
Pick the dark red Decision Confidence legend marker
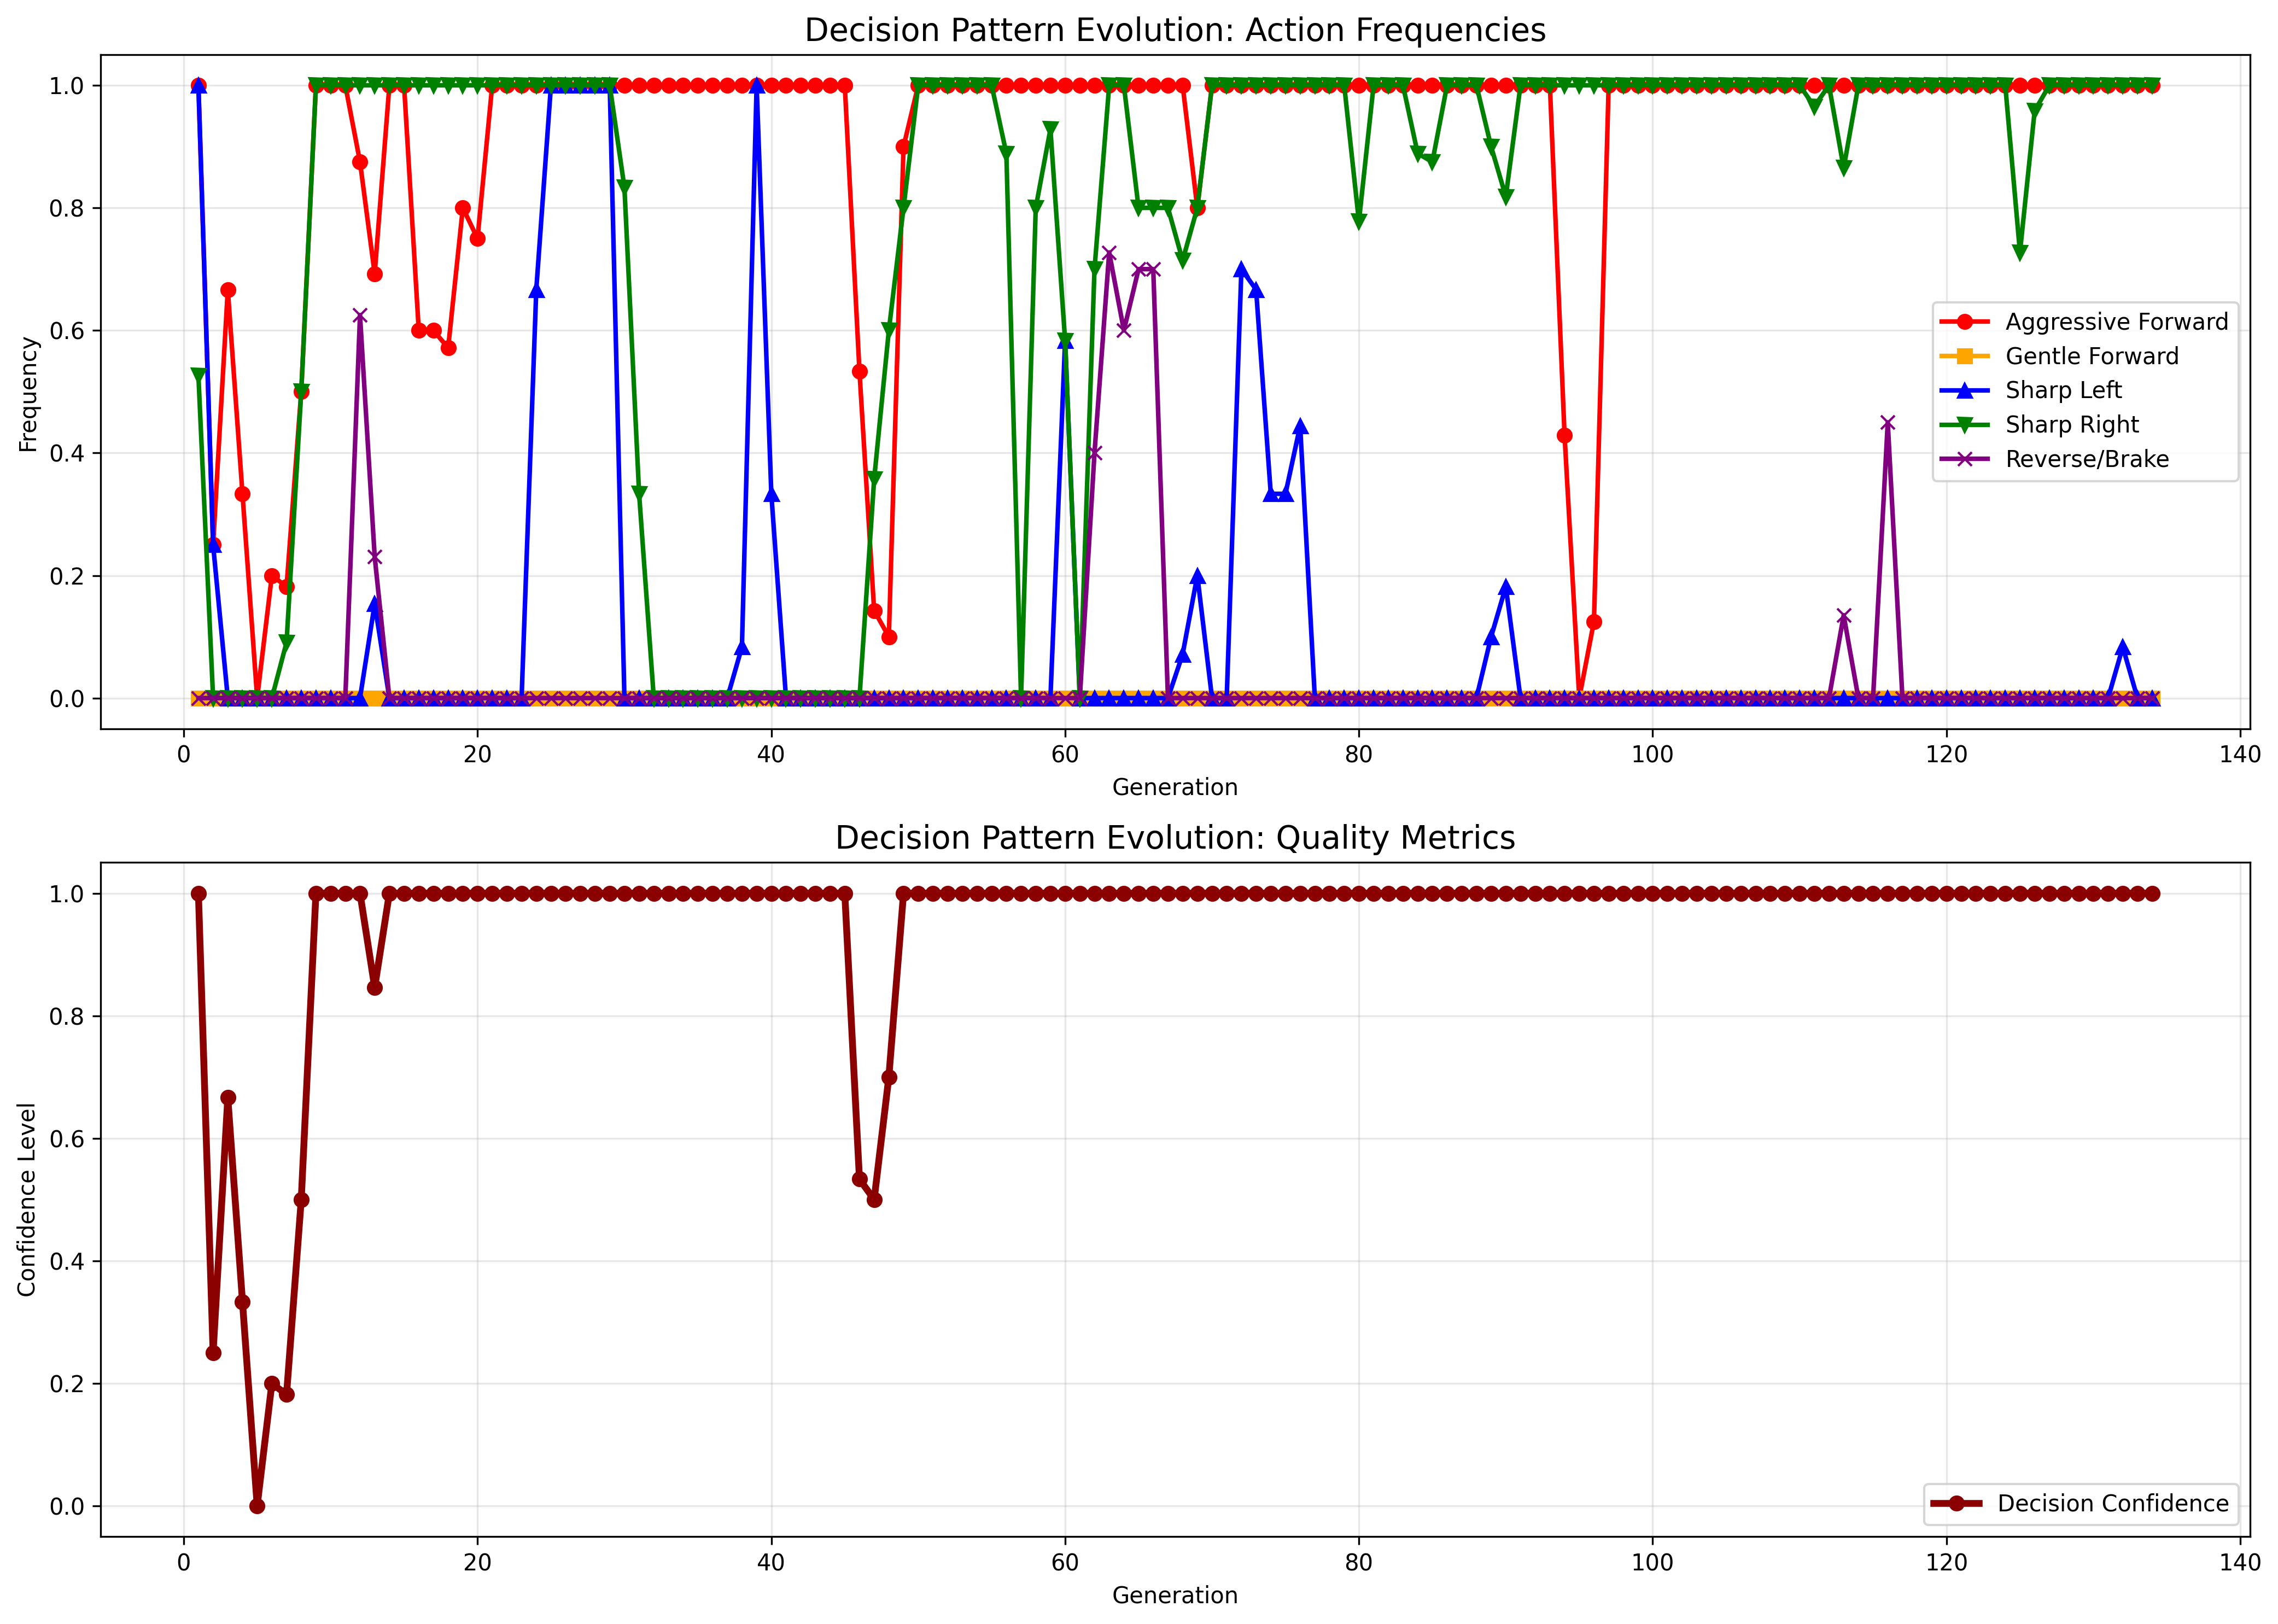(x=1956, y=1503)
